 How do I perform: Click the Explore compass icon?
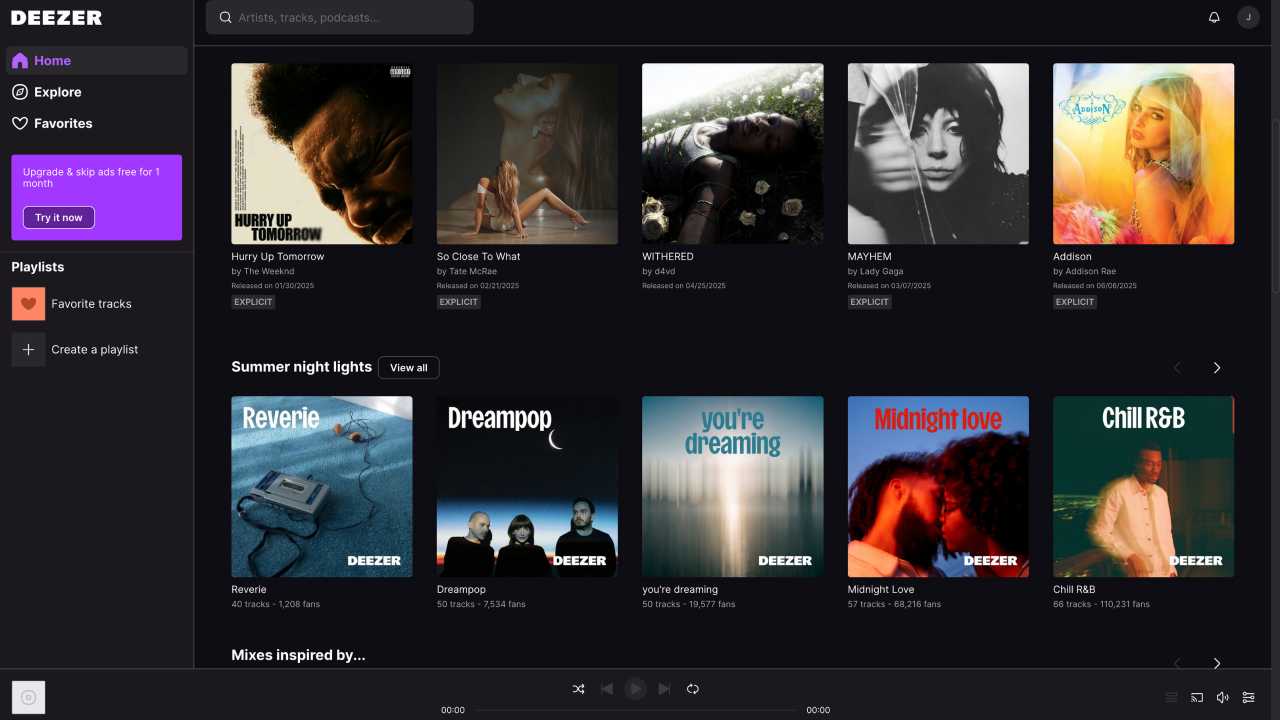pyautogui.click(x=20, y=92)
